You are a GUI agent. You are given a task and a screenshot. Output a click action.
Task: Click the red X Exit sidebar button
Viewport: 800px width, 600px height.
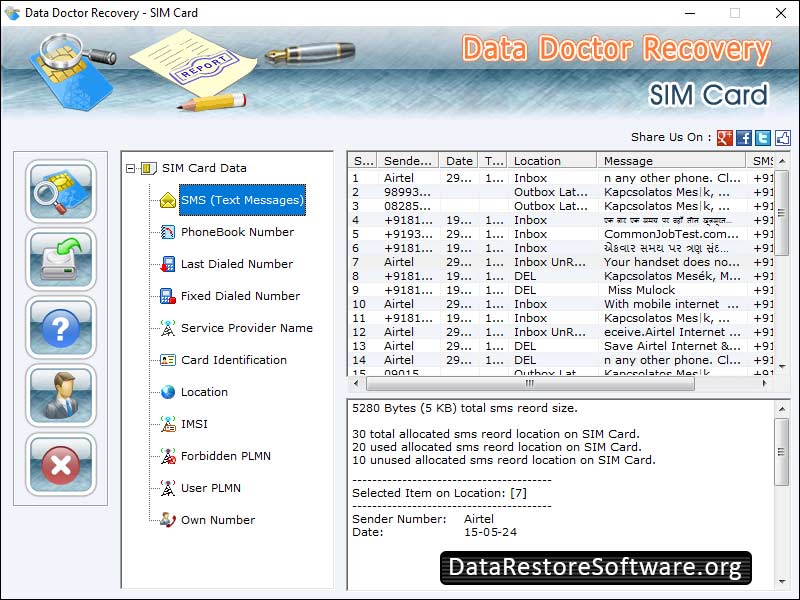pyautogui.click(x=61, y=464)
